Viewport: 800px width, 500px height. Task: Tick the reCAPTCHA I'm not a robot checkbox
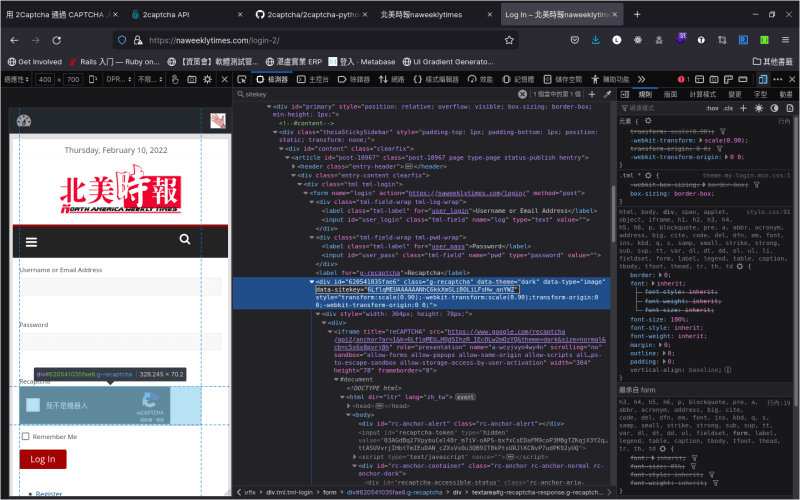(x=33, y=405)
